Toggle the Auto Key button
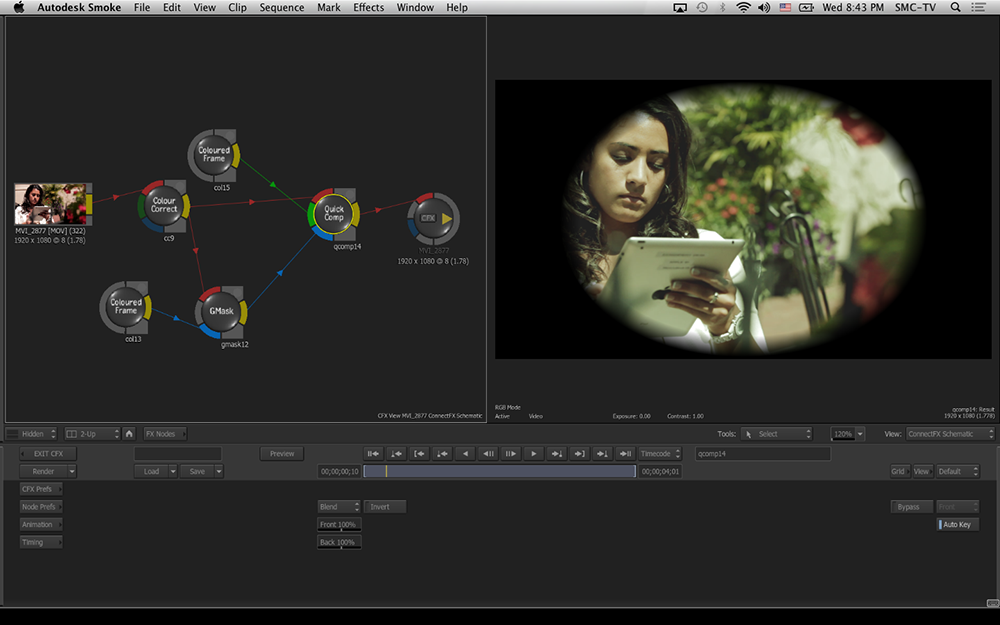The height and width of the screenshot is (625, 1000). (957, 524)
